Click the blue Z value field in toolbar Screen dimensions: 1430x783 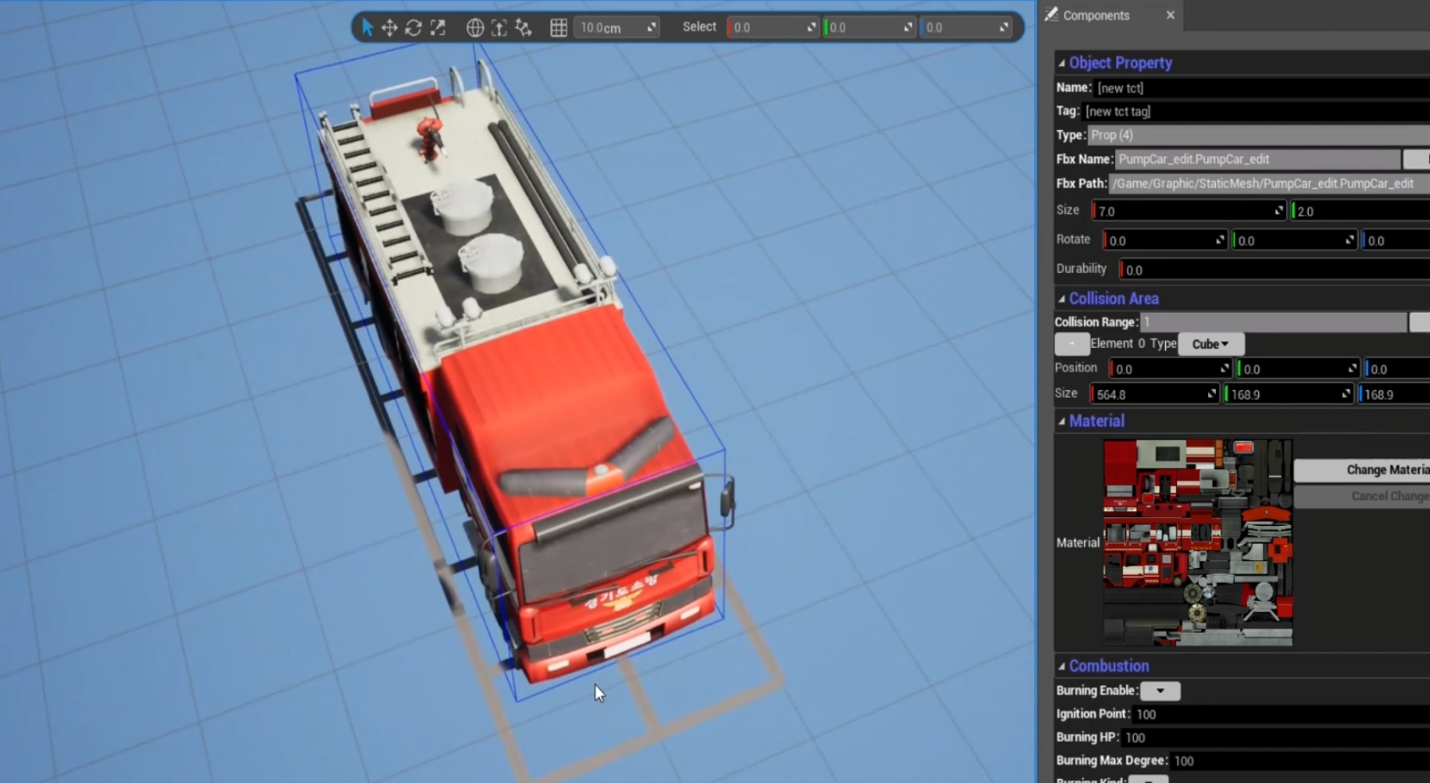pyautogui.click(x=966, y=28)
